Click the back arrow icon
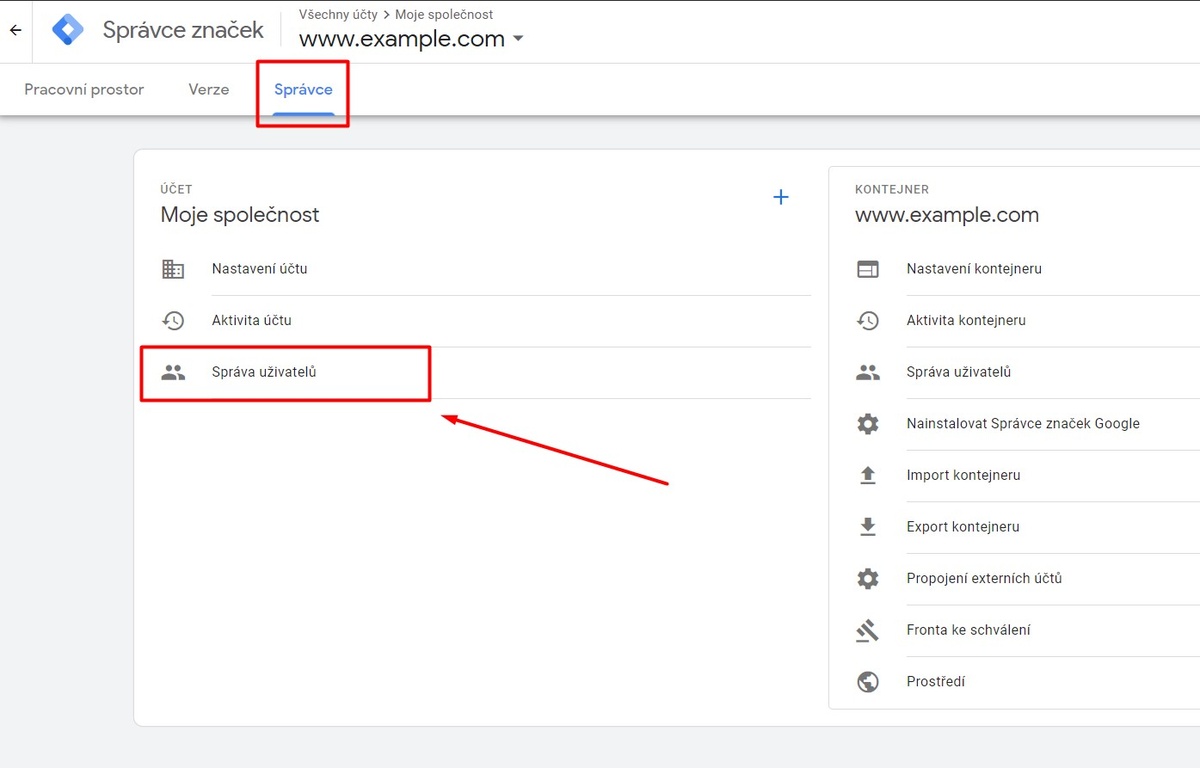 [15, 30]
